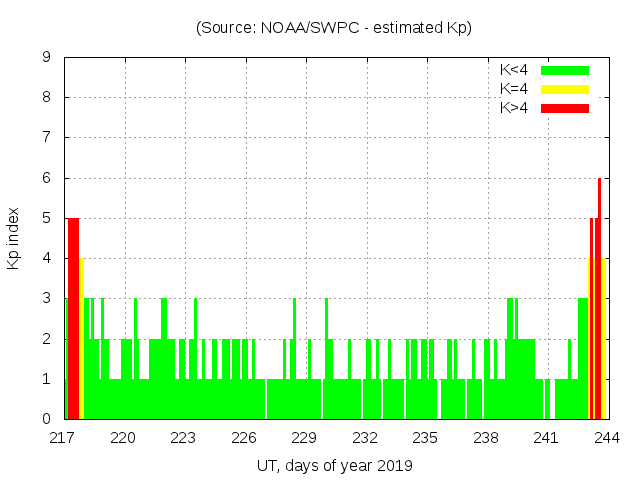Viewport: 640px width, 480px height.
Task: Select the x-axis tick label 235
Action: [425, 437]
